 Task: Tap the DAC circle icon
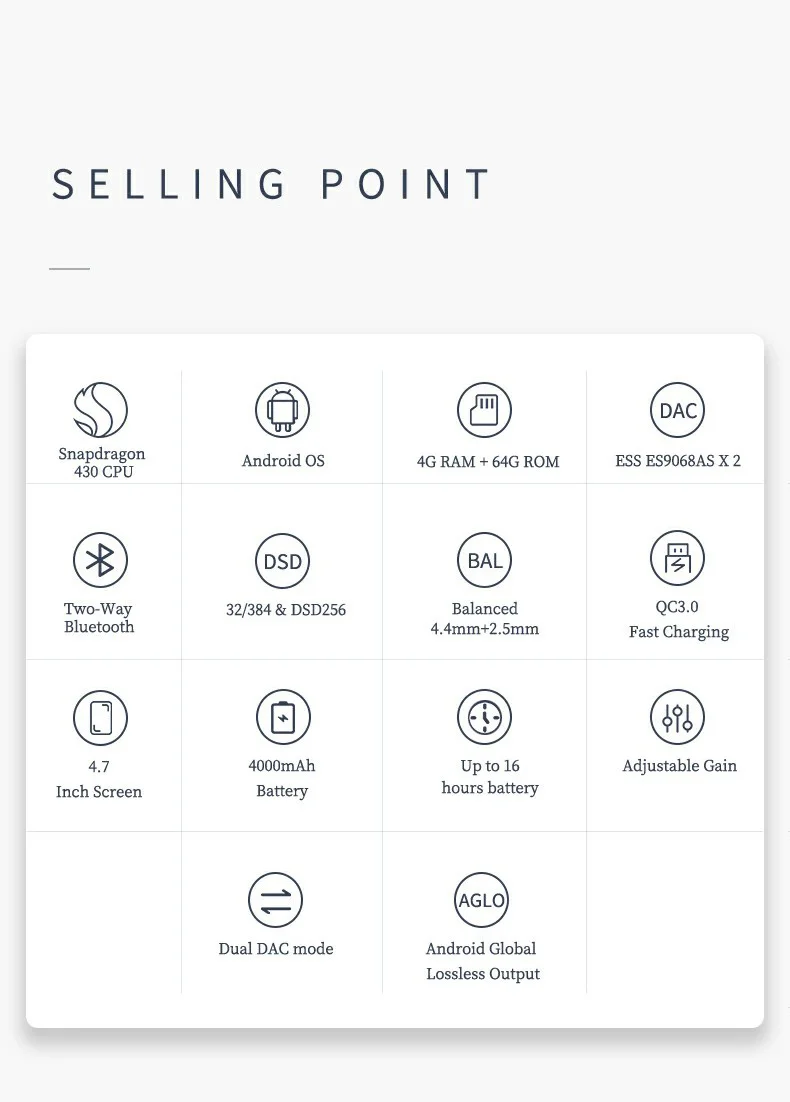[x=678, y=410]
